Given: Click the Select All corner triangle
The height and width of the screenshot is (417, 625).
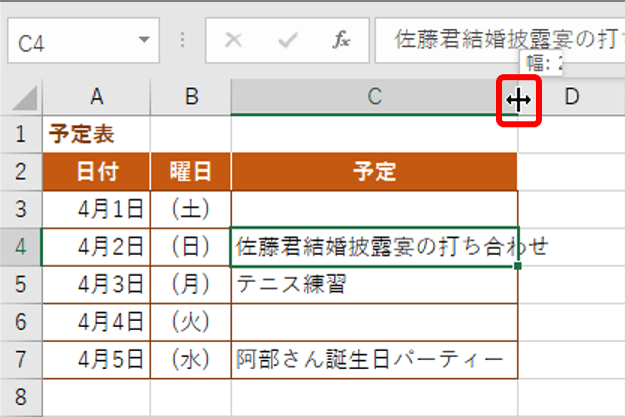Looking at the screenshot, I should click(24, 98).
